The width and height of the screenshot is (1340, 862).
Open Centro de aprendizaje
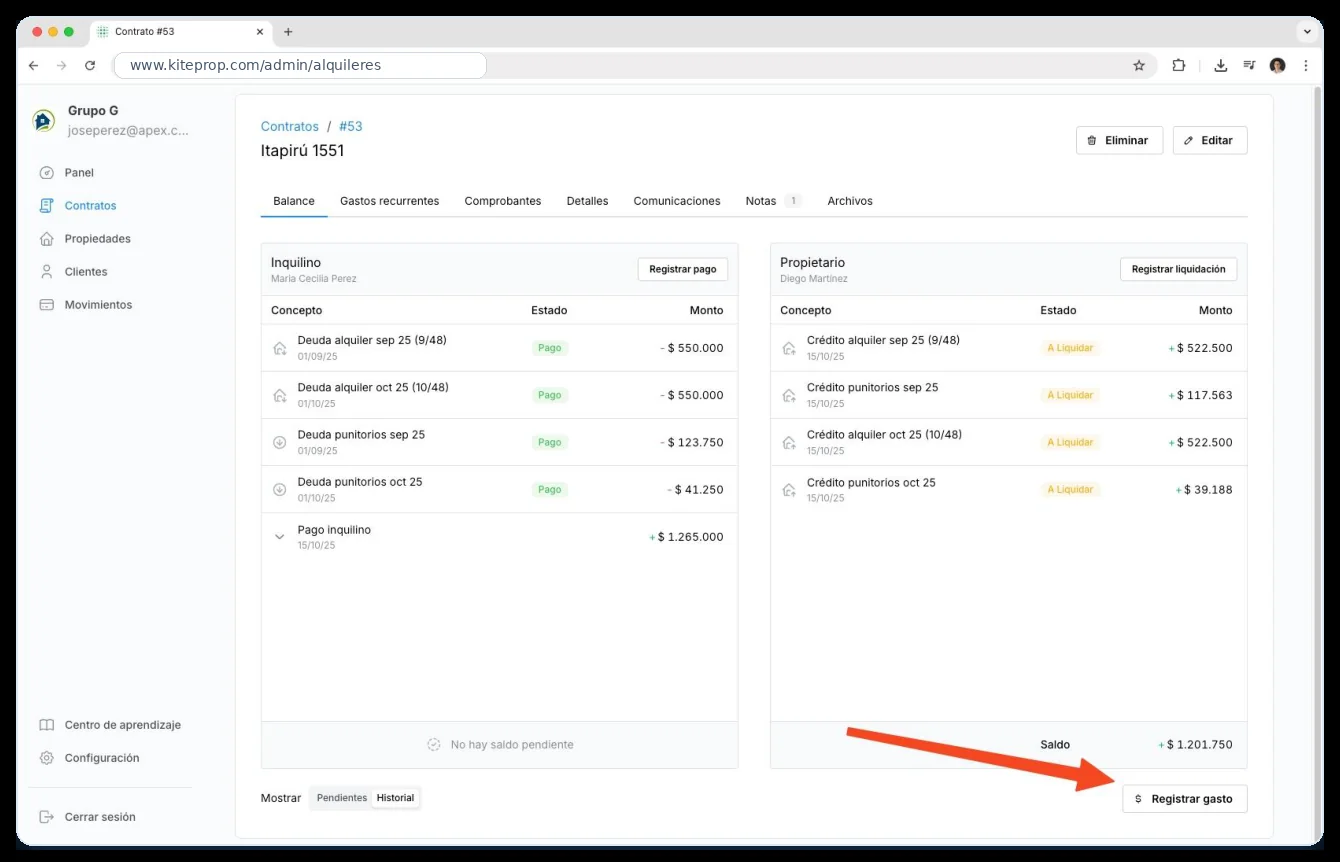(x=122, y=725)
